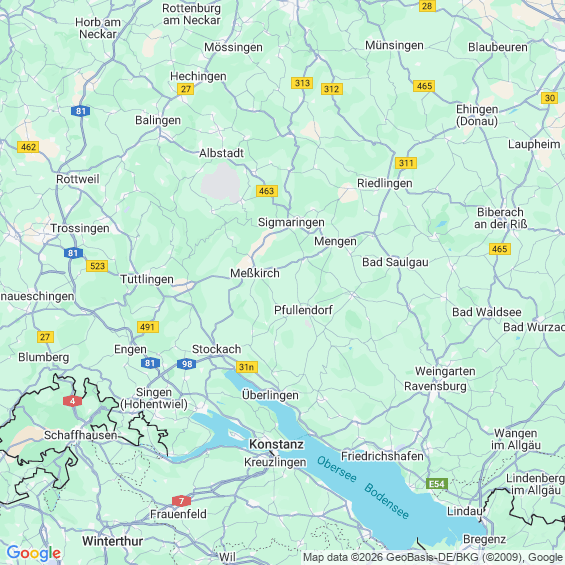
Task: Click the yellow 463 road shield
Action: [267, 191]
